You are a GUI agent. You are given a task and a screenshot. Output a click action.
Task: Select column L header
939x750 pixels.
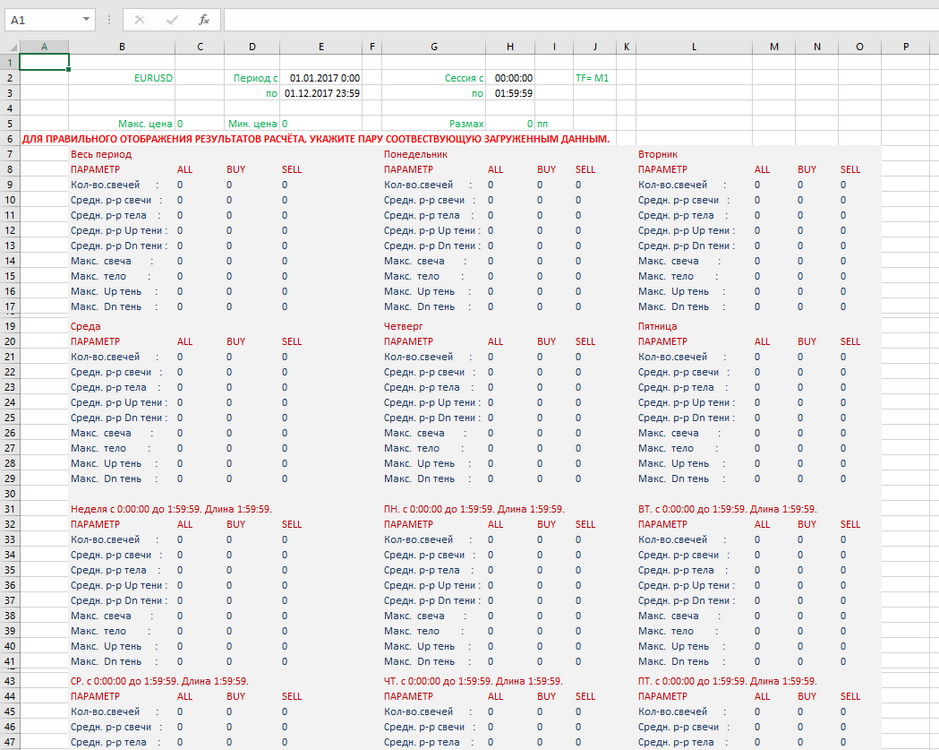pos(694,47)
